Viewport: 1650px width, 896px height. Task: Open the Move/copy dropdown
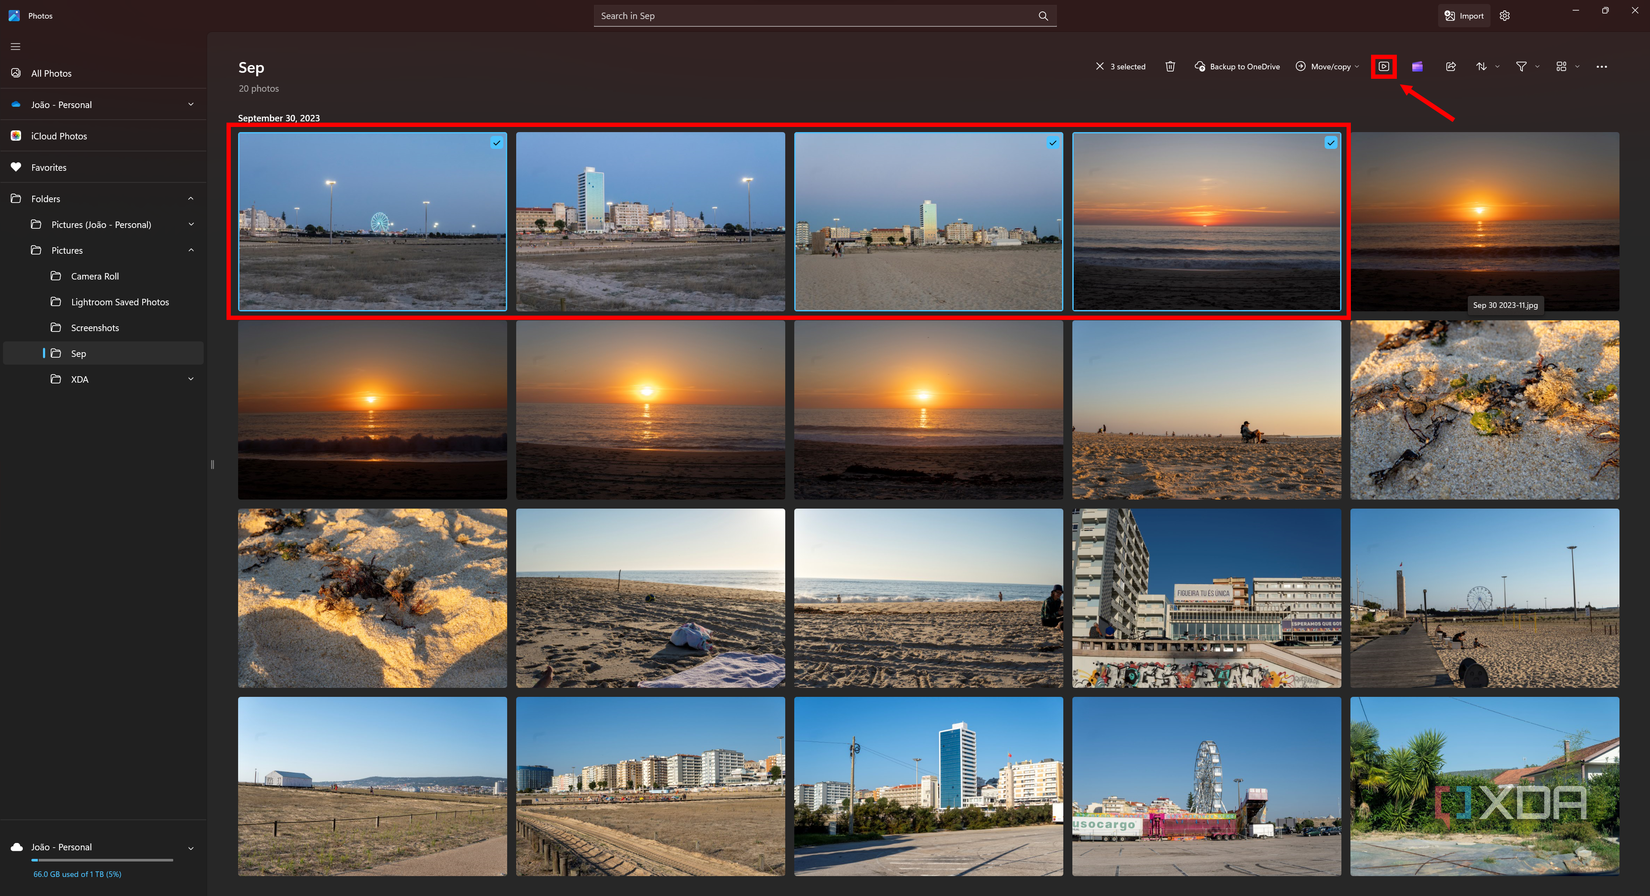tap(1328, 67)
